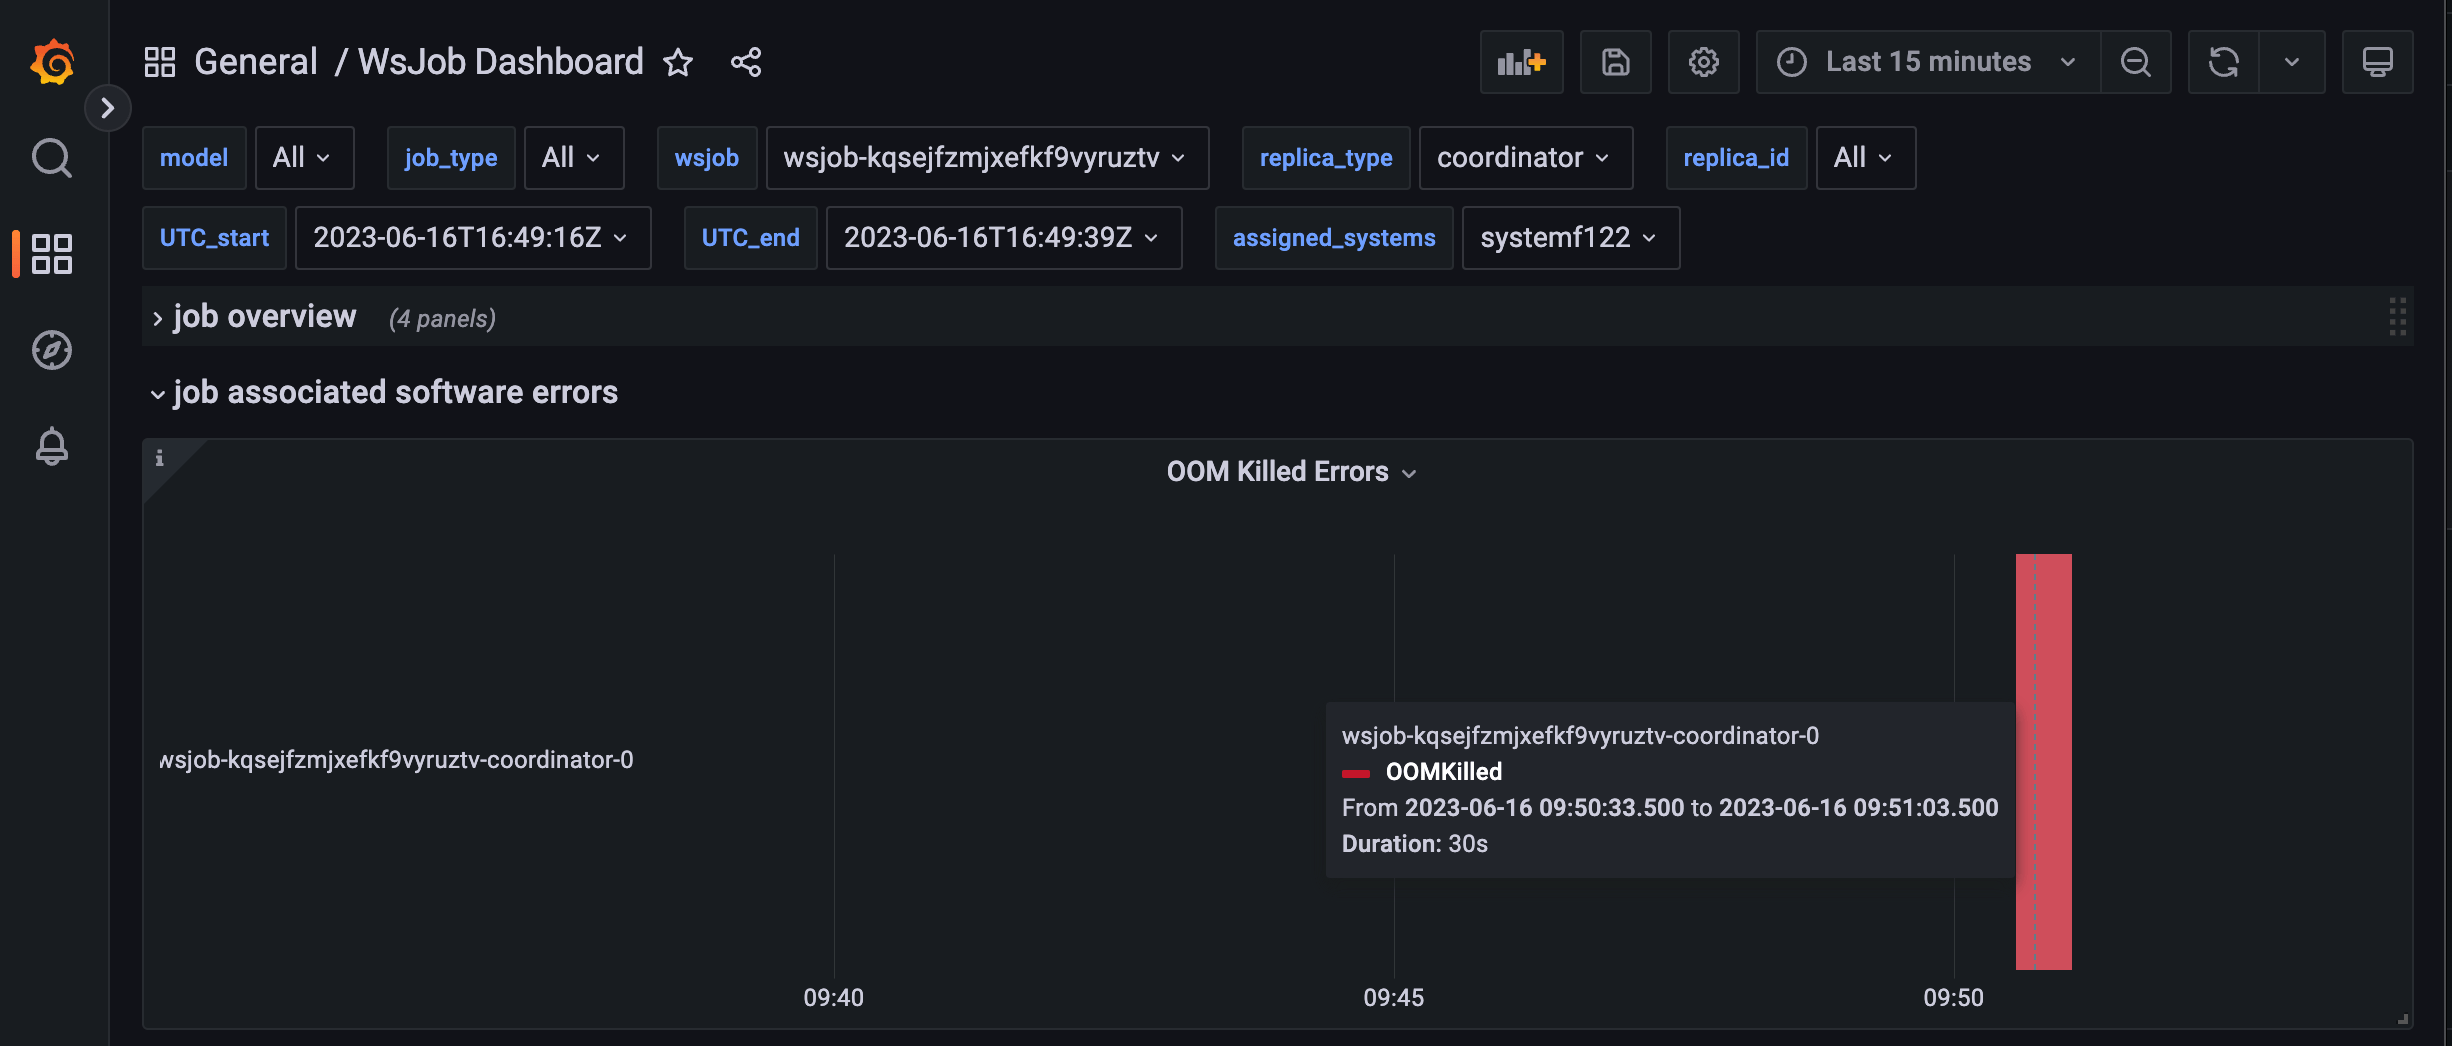Open the assigned_systems systemf122 dropdown
The width and height of the screenshot is (2452, 1046).
1570,238
